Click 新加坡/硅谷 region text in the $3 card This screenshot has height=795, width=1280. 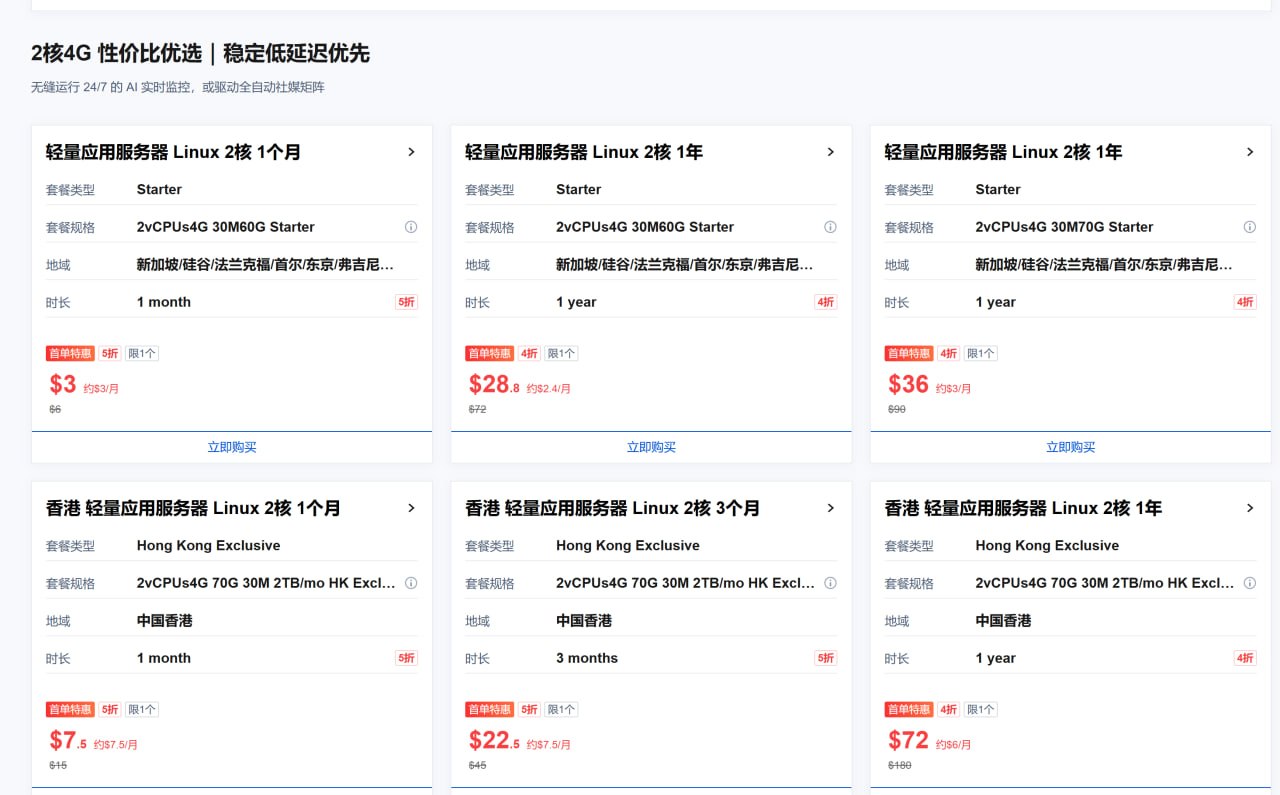[x=265, y=265]
